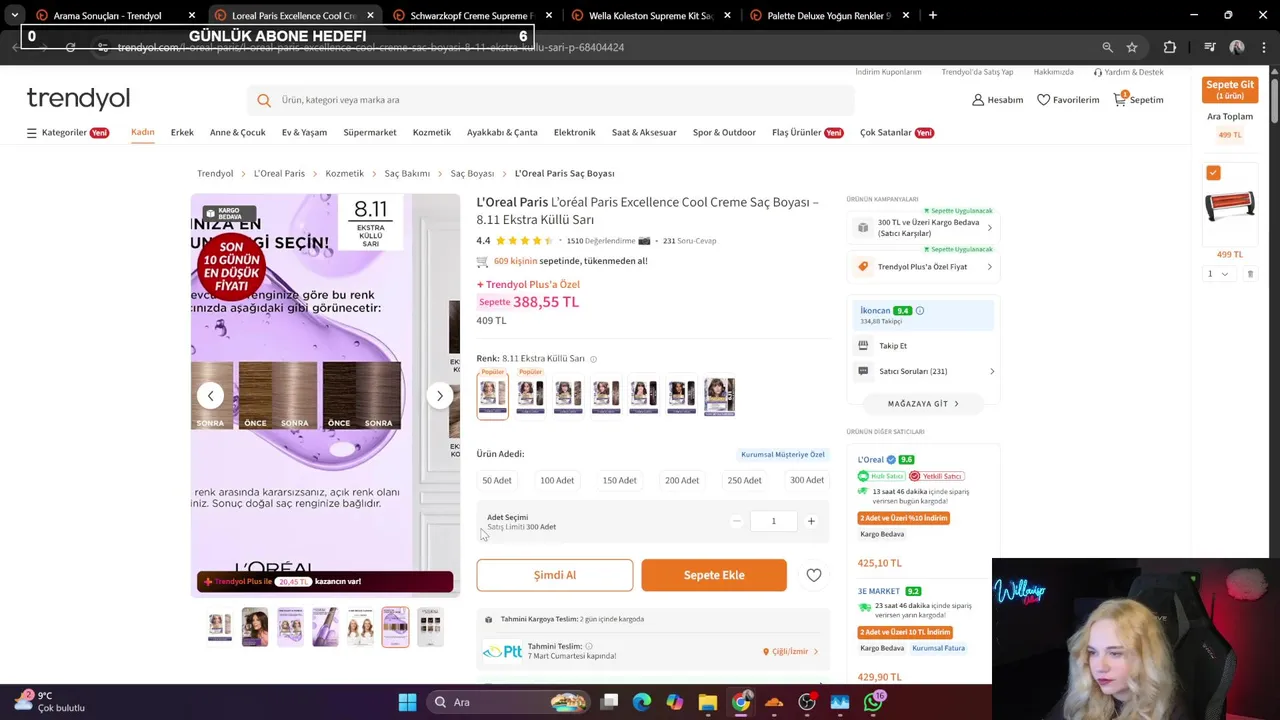The height and width of the screenshot is (720, 1280).
Task: Decrease quantity with minus button
Action: click(x=737, y=521)
